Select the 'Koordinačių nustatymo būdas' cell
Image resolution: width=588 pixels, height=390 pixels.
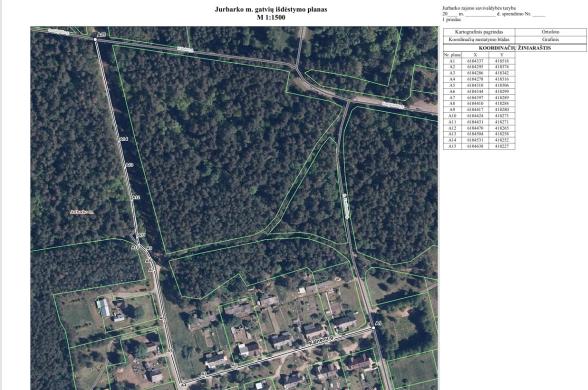coord(479,39)
